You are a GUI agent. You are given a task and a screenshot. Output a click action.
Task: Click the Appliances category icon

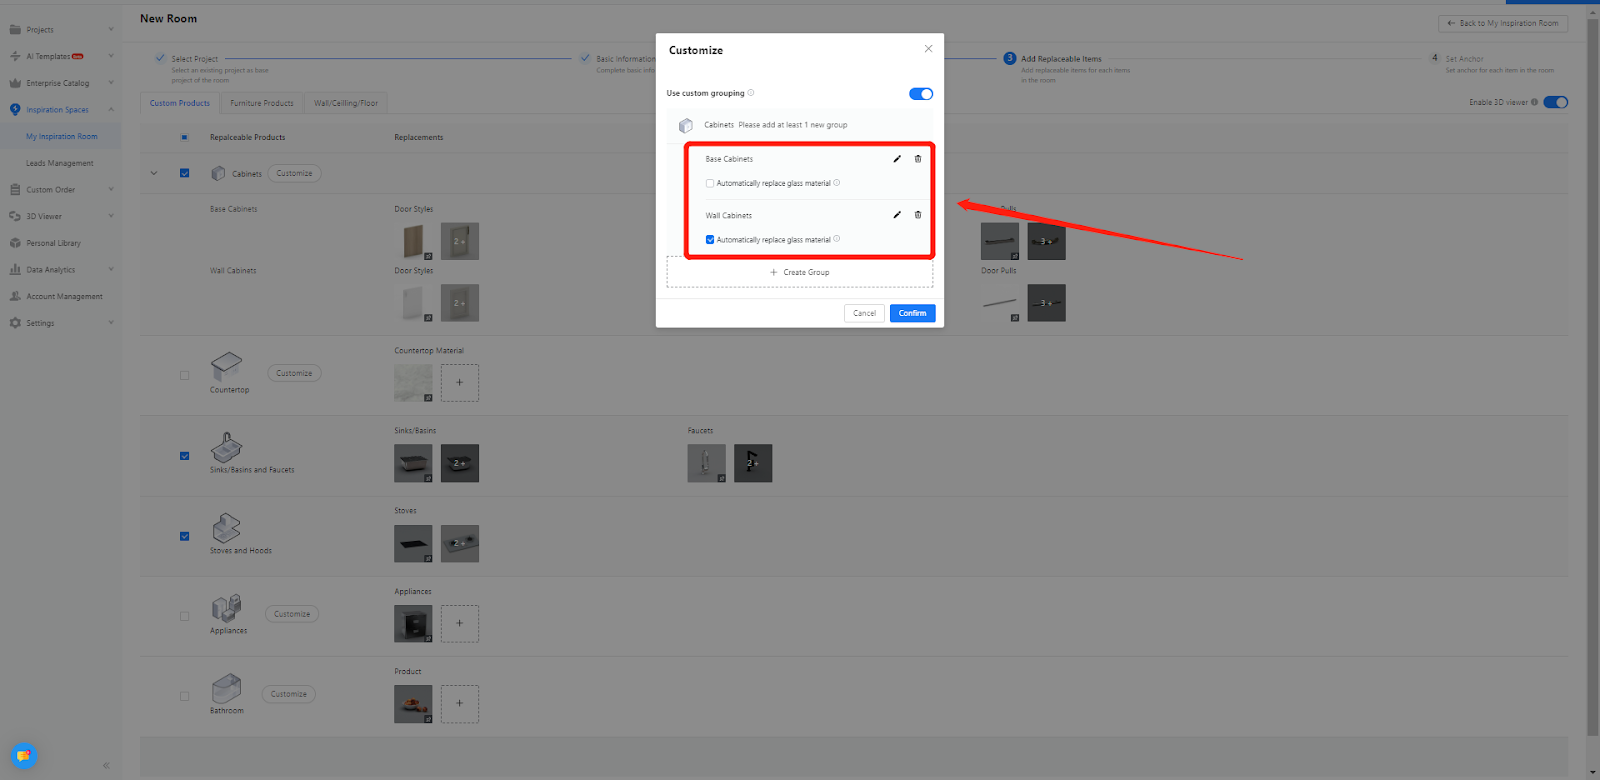pyautogui.click(x=227, y=608)
